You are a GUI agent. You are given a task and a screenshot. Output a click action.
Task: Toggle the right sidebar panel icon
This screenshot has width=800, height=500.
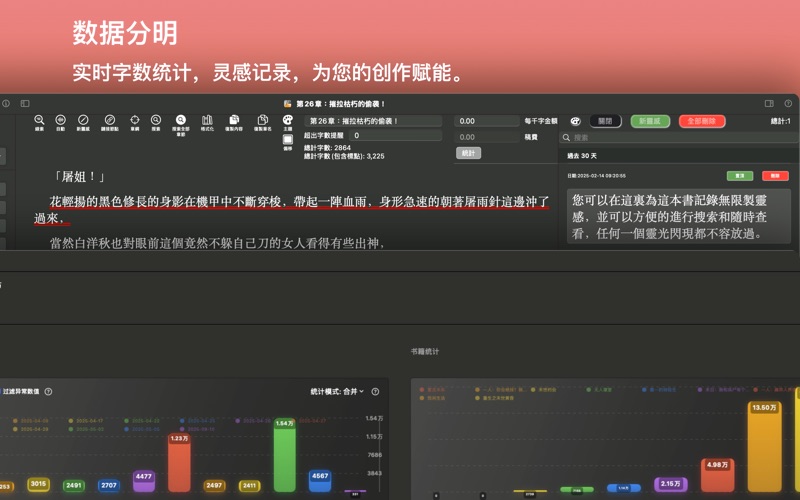coord(769,103)
